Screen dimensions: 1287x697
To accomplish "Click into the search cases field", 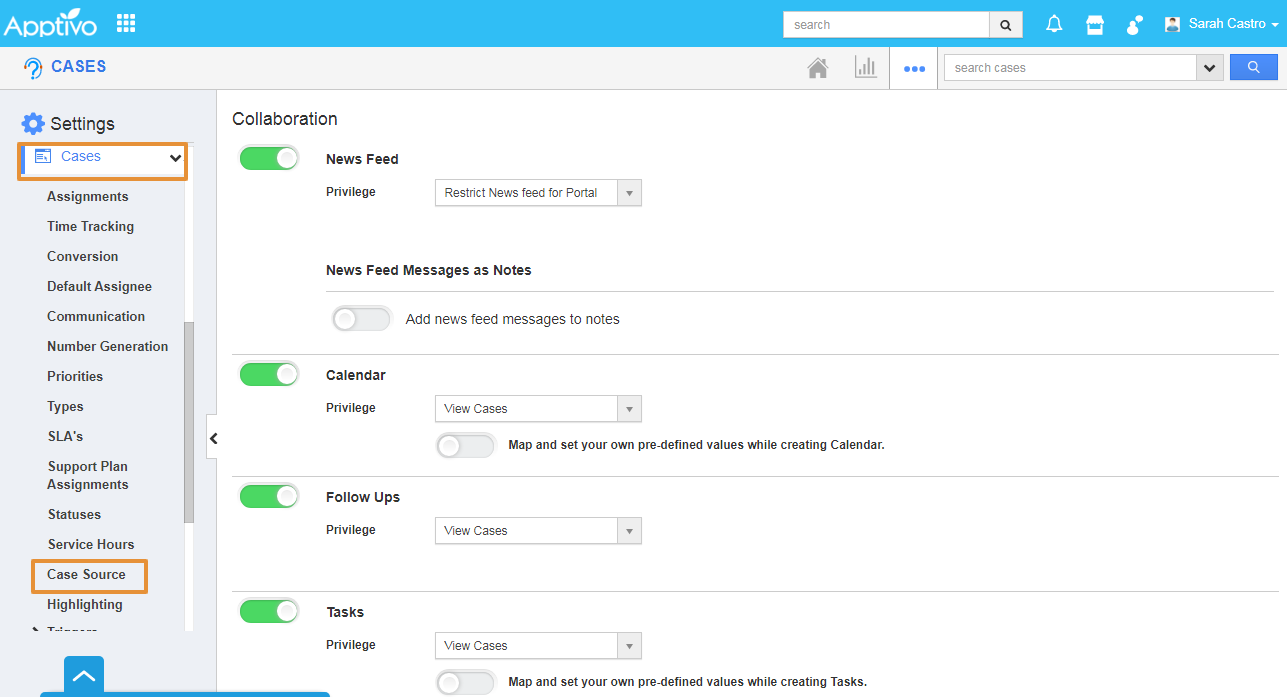I will pos(1069,68).
